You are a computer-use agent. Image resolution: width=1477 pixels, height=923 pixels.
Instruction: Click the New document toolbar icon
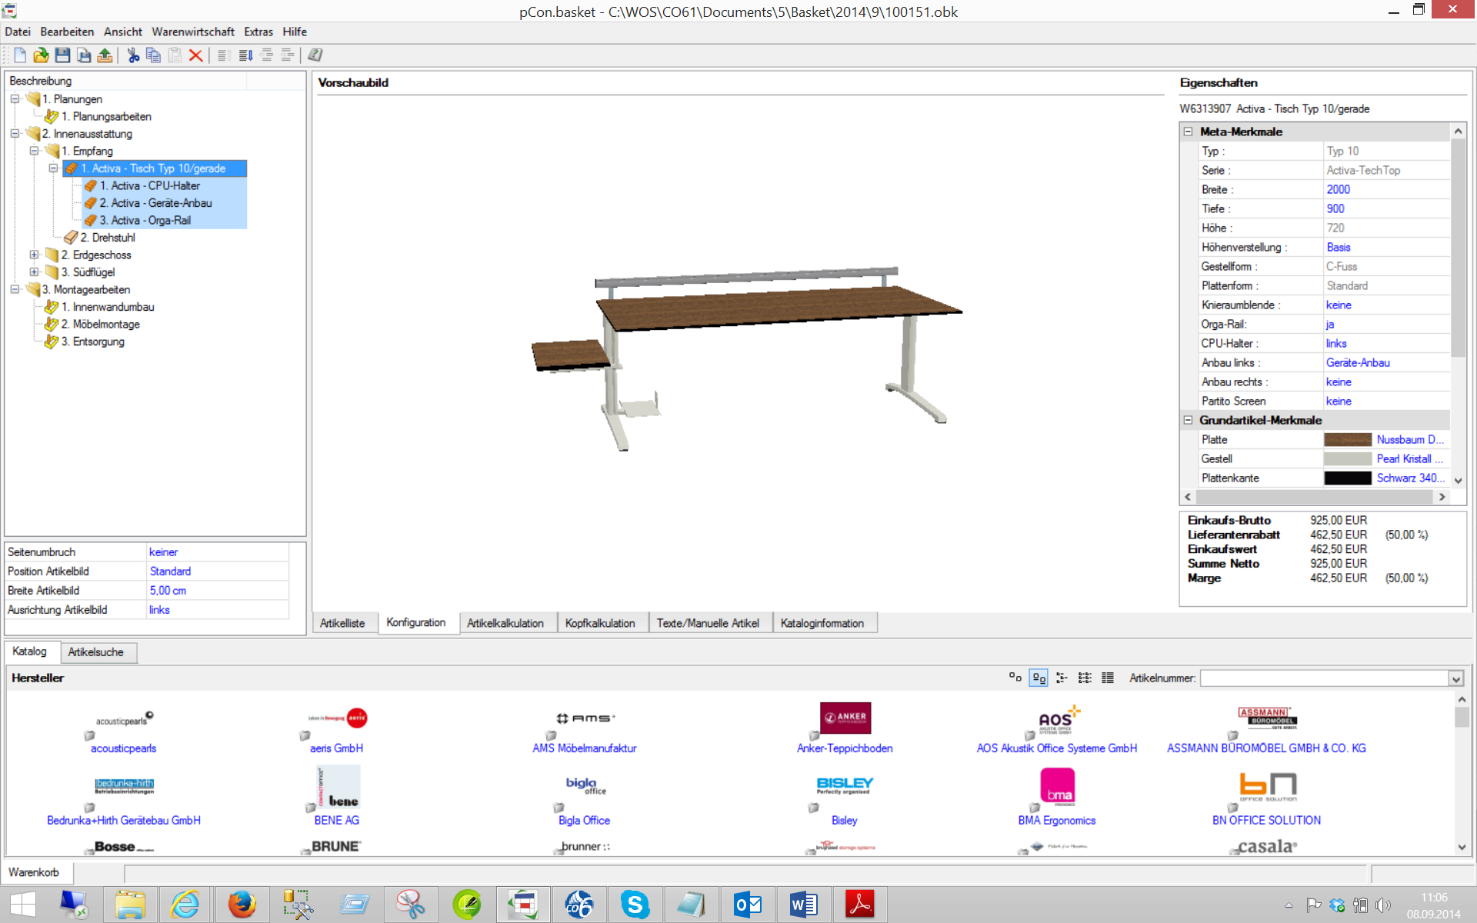point(20,55)
